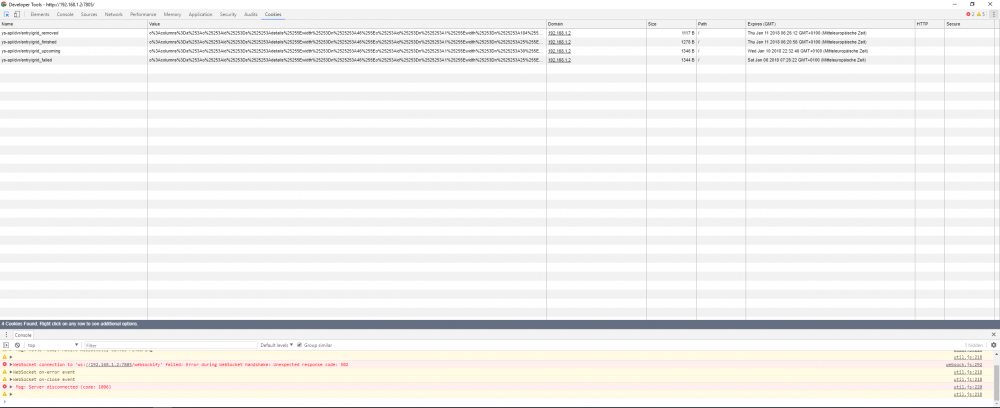
Task: Sort by the Path column header
Action: pos(721,24)
